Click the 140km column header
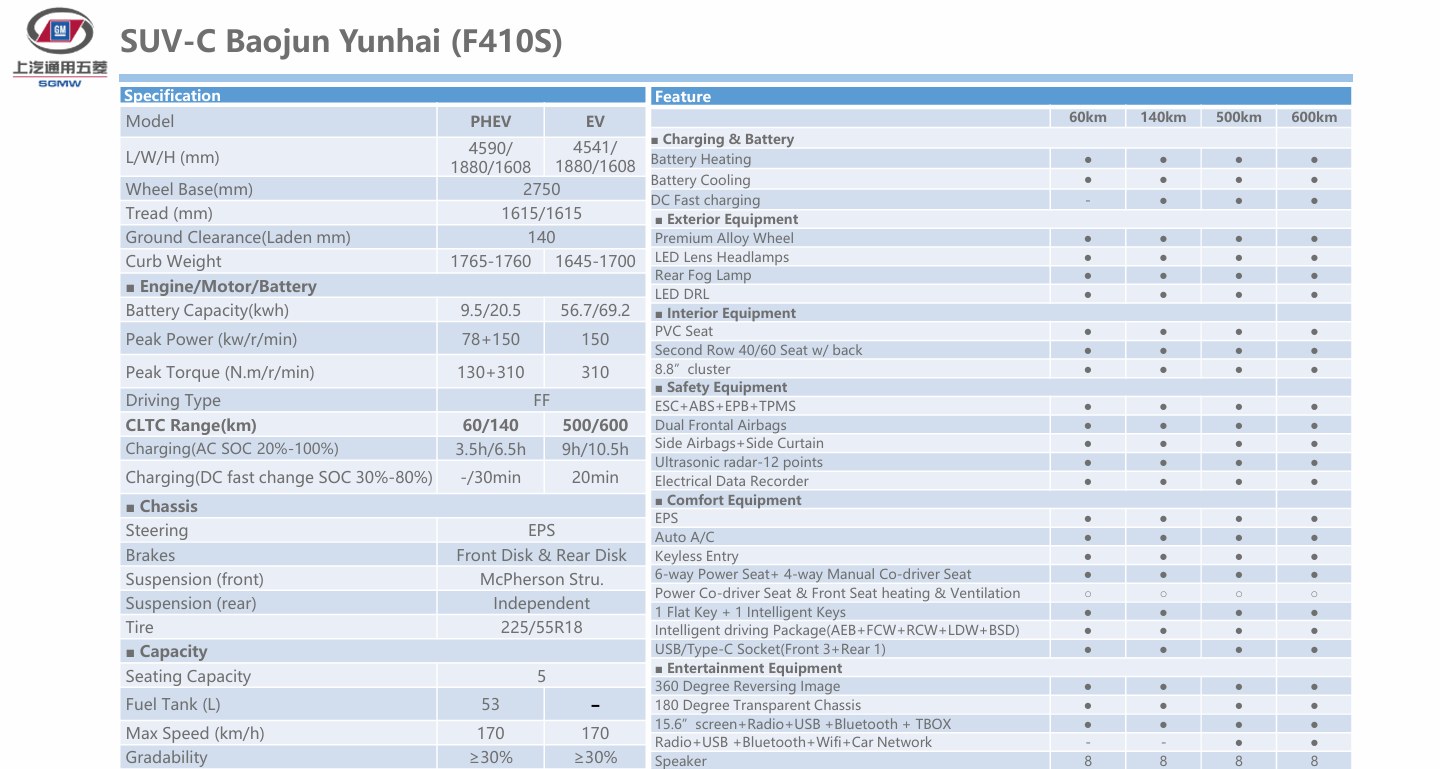The width and height of the screenshot is (1440, 769). pos(1163,117)
